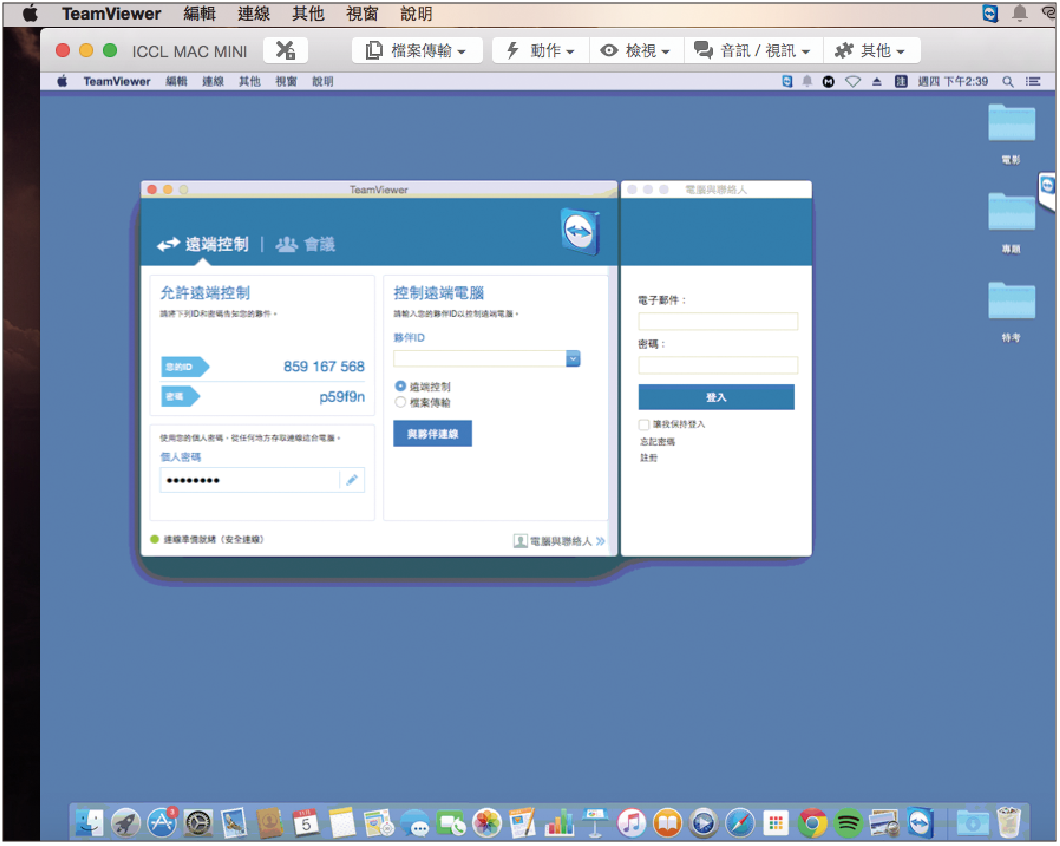Open the toolbar 其他 dropdown with the gears icon

click(871, 51)
